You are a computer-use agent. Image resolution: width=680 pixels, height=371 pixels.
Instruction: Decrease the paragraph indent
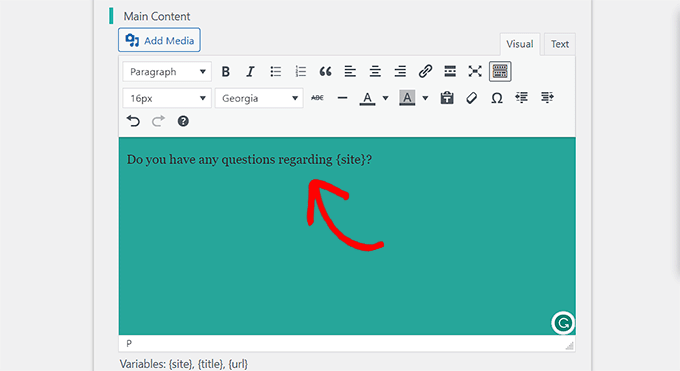[x=521, y=98]
